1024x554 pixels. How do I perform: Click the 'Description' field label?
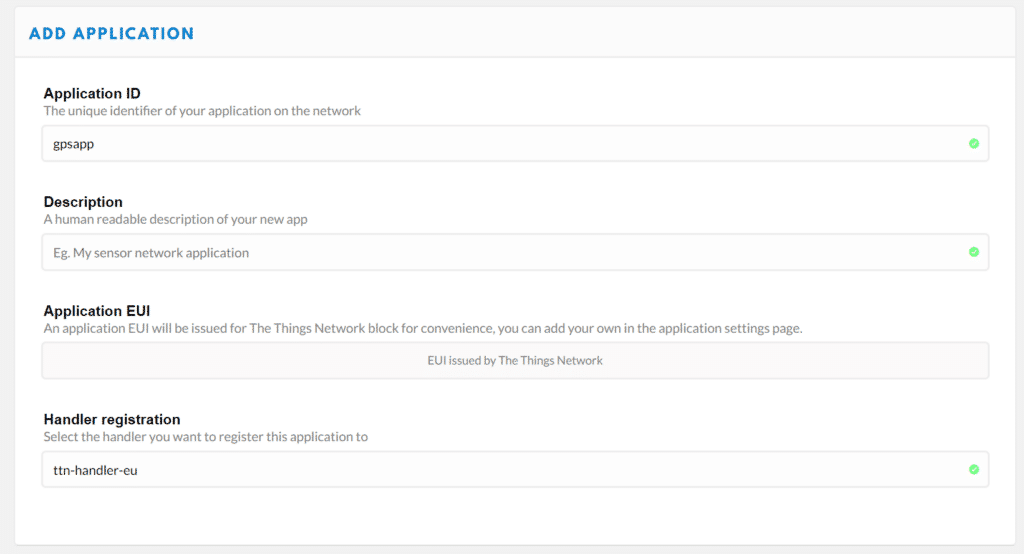83,202
